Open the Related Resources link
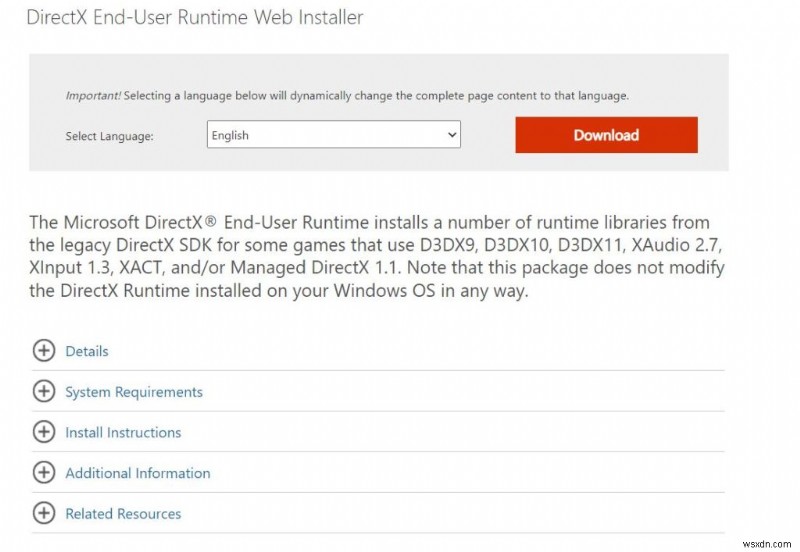The width and height of the screenshot is (800, 552). coord(123,514)
